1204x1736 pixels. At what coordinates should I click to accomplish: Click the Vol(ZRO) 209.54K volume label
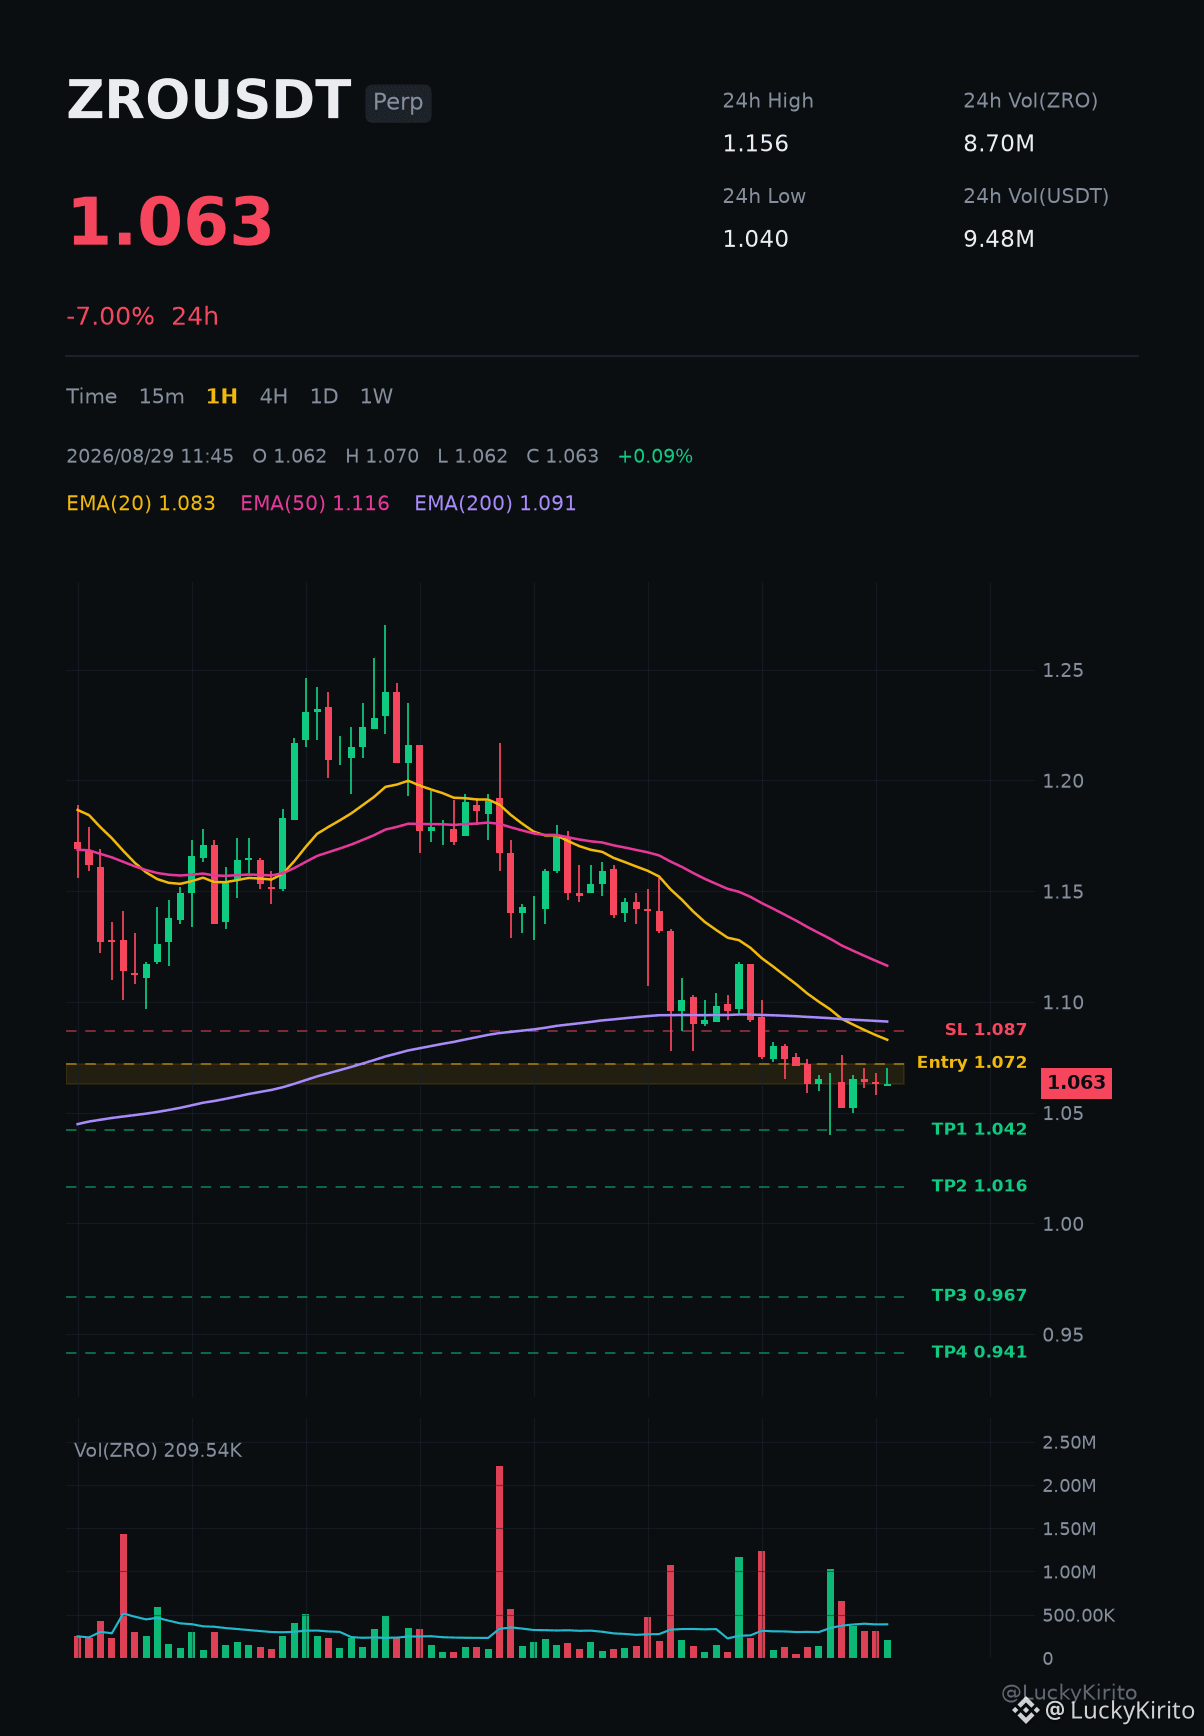tap(158, 1451)
